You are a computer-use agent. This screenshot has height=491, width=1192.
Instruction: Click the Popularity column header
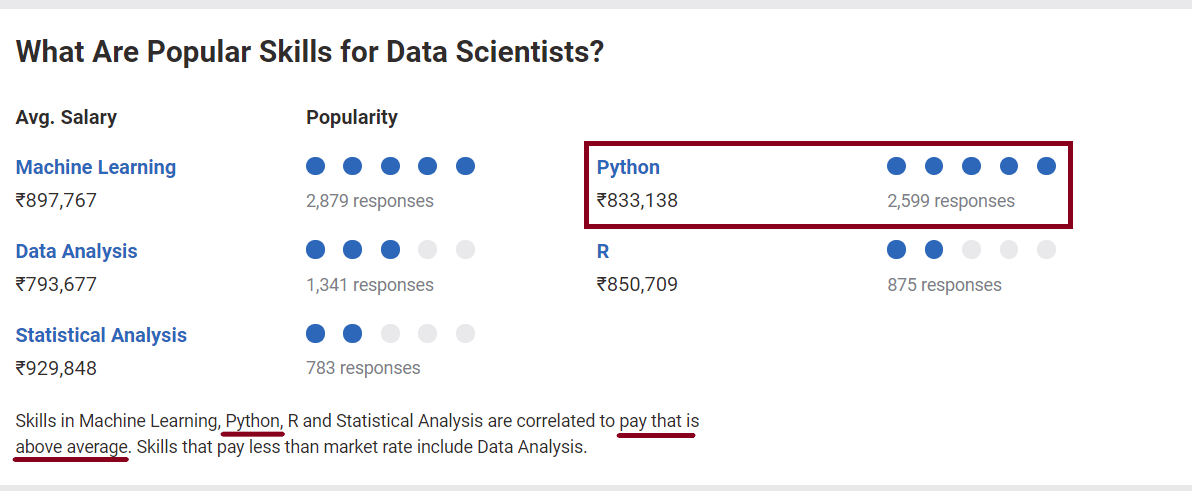click(352, 118)
